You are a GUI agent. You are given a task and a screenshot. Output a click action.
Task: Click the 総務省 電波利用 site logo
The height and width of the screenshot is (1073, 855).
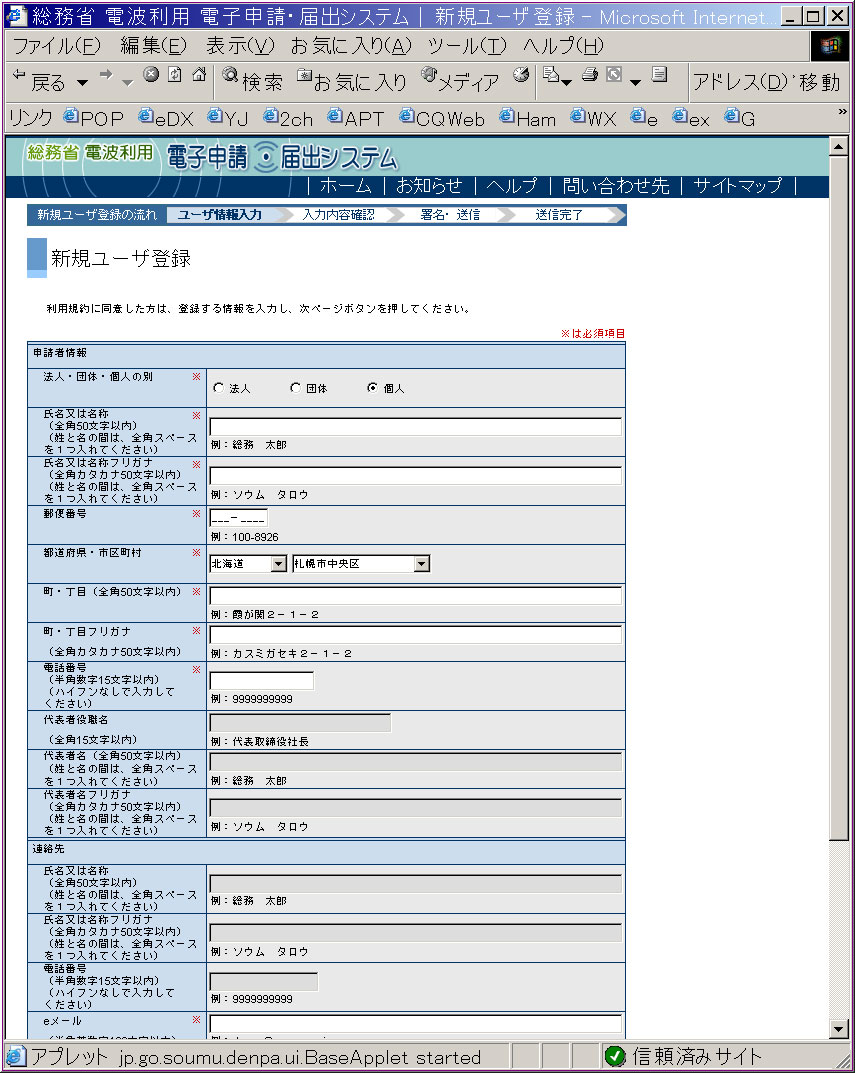point(212,156)
